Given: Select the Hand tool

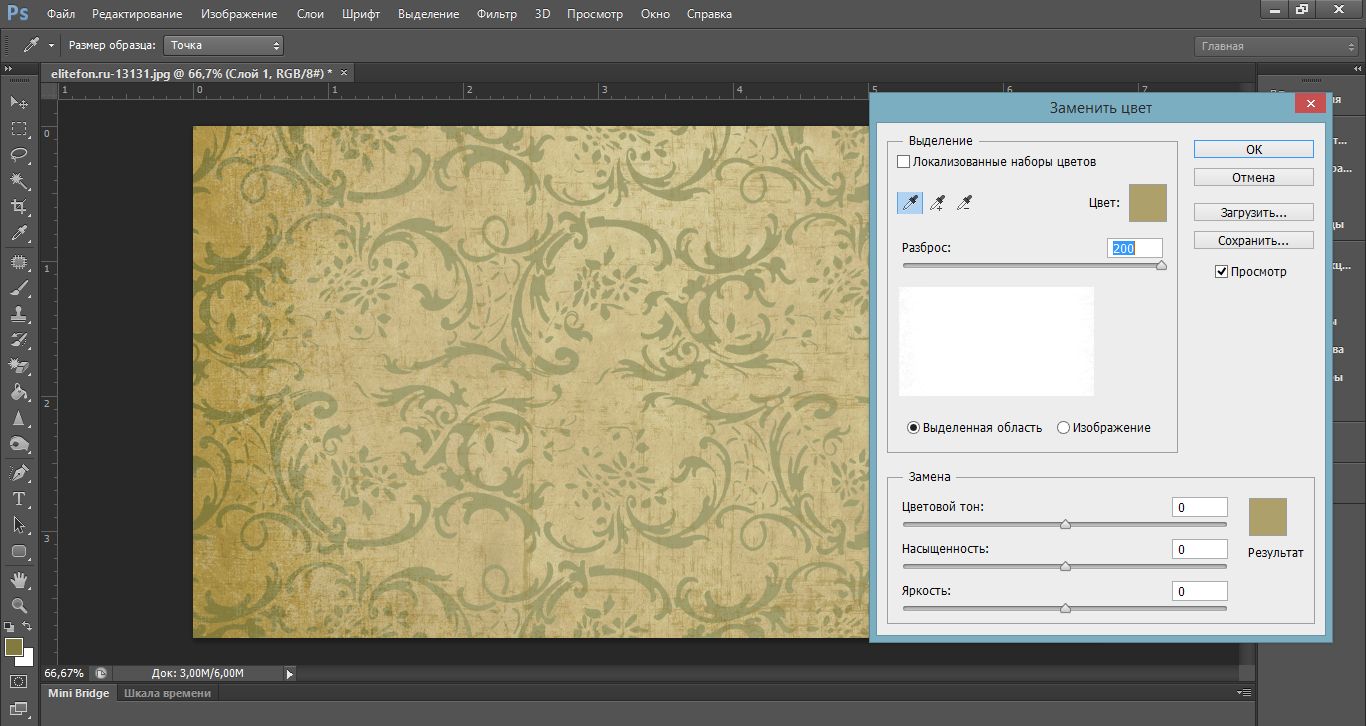Looking at the screenshot, I should click(x=19, y=579).
